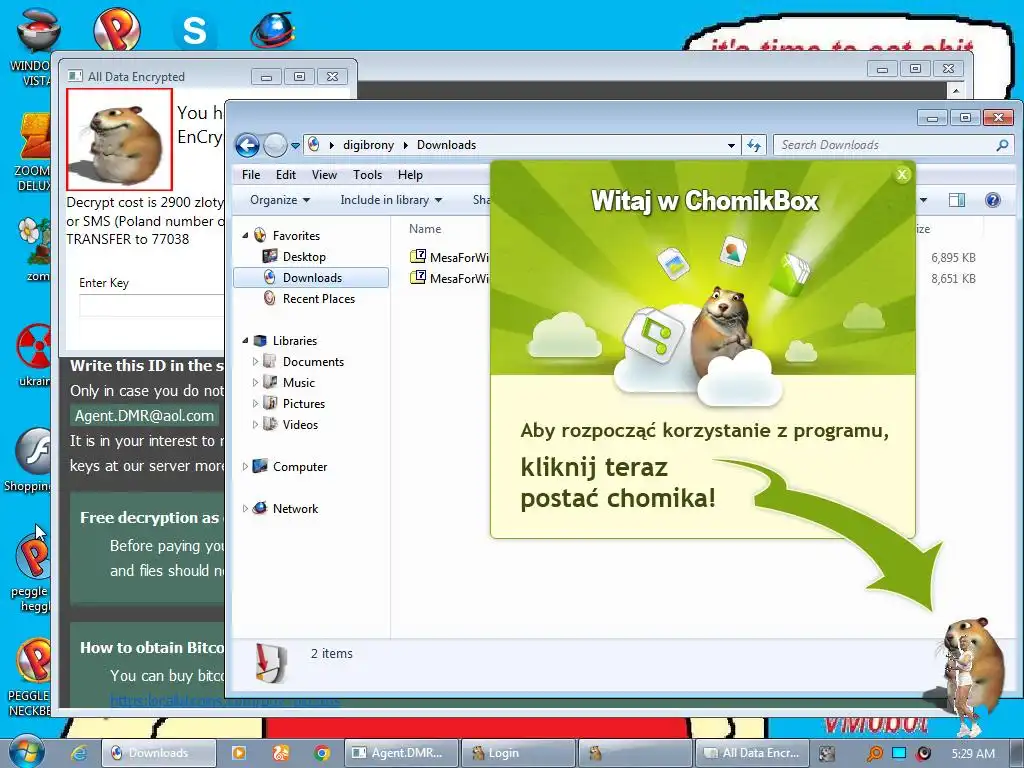The width and height of the screenshot is (1024, 768).
Task: Click the Agent.DMR@aol.com address
Action: (144, 416)
